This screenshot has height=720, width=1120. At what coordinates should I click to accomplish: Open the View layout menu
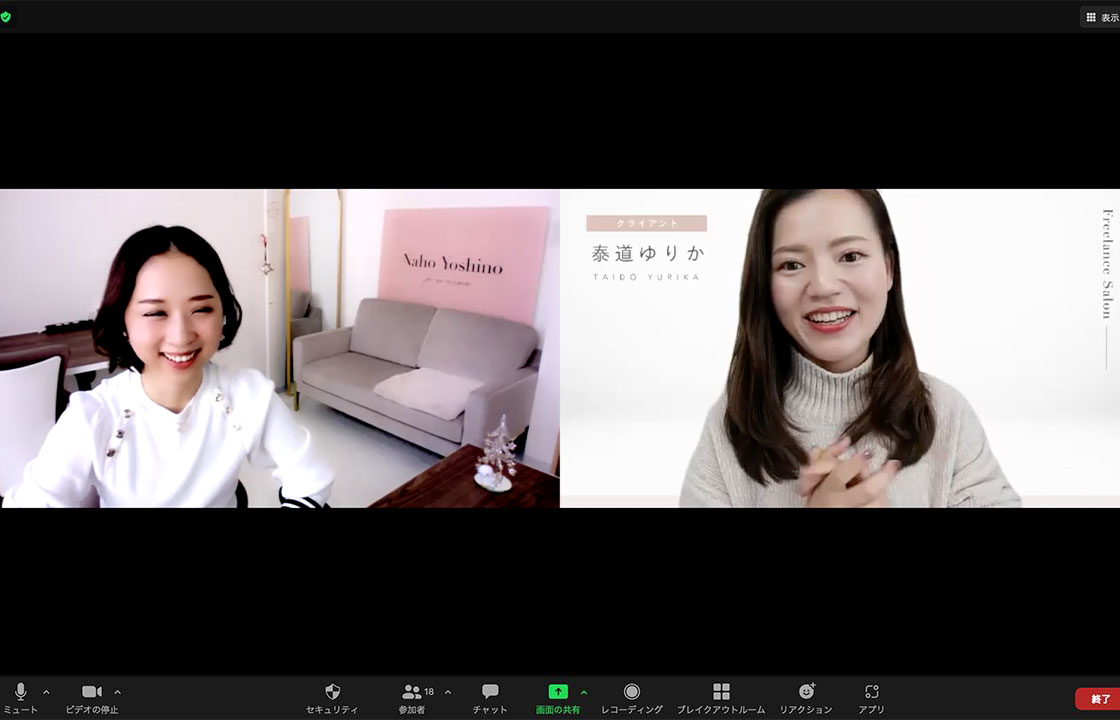pos(1100,17)
